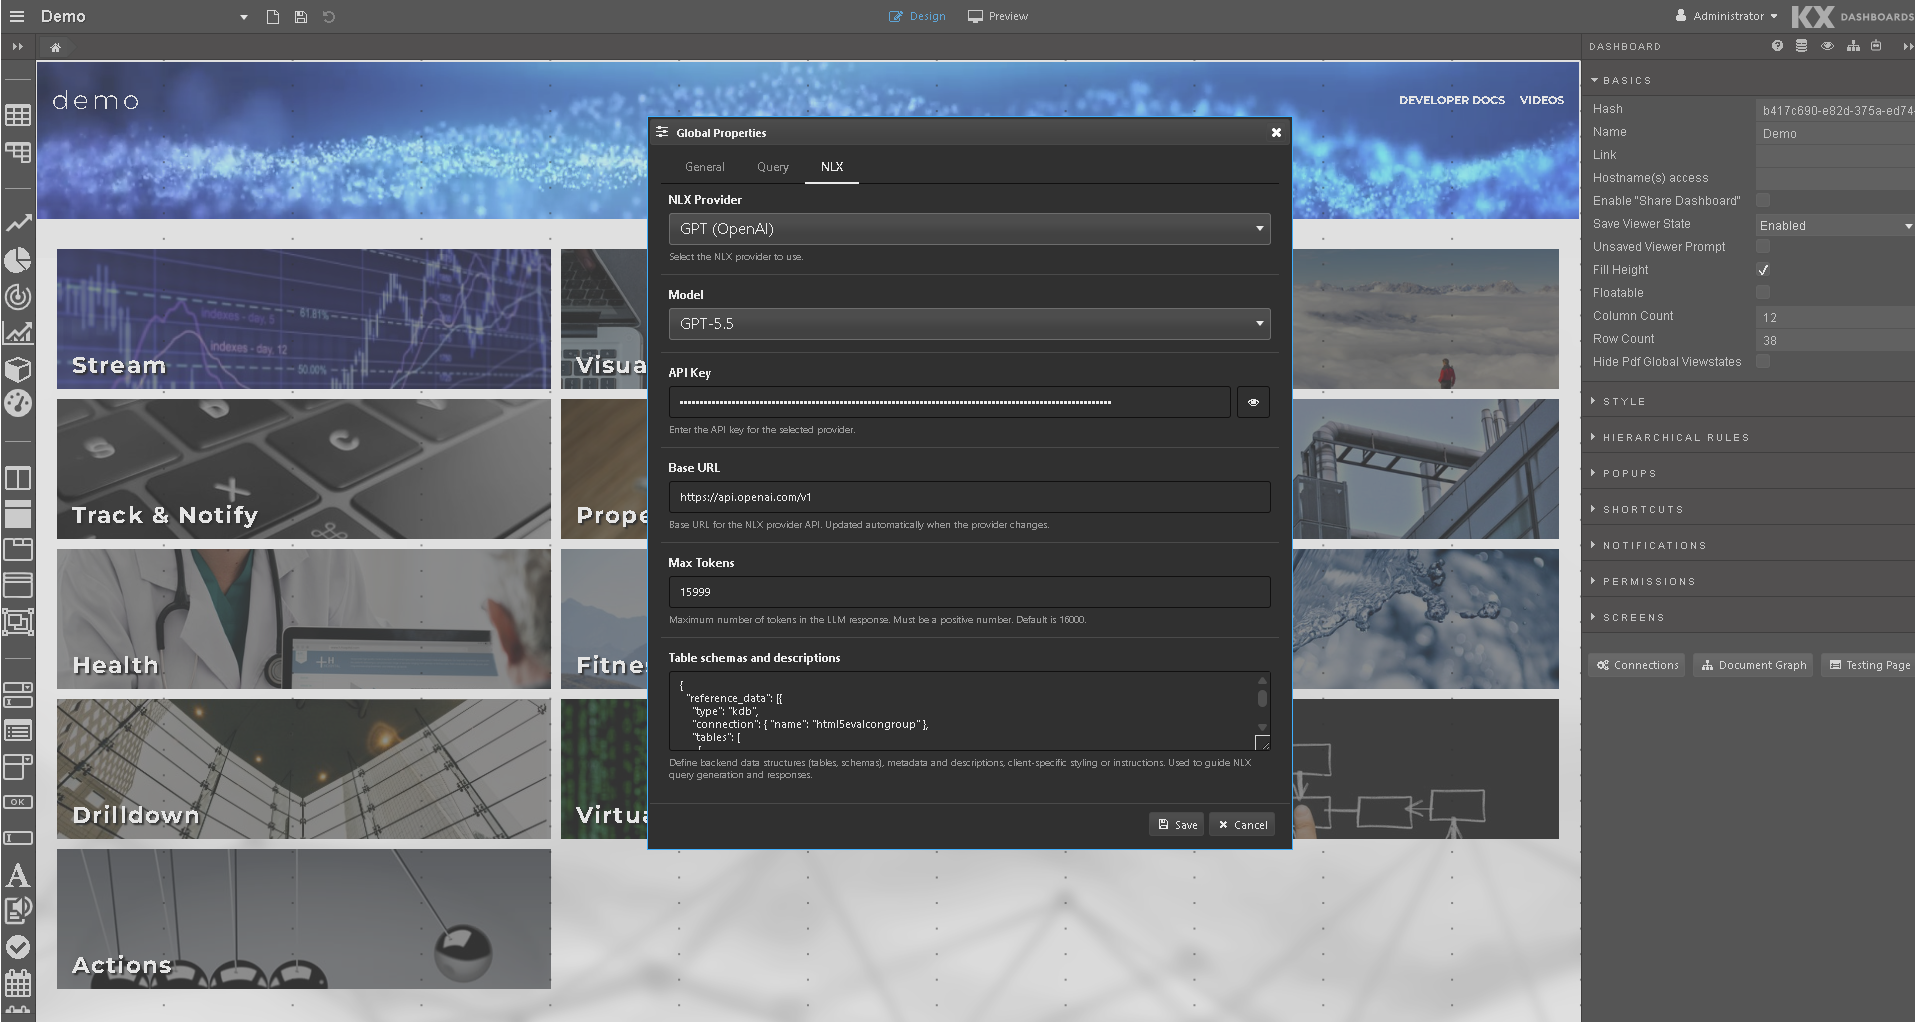
Task: Select the Data Grid component icon
Action: [x=18, y=116]
